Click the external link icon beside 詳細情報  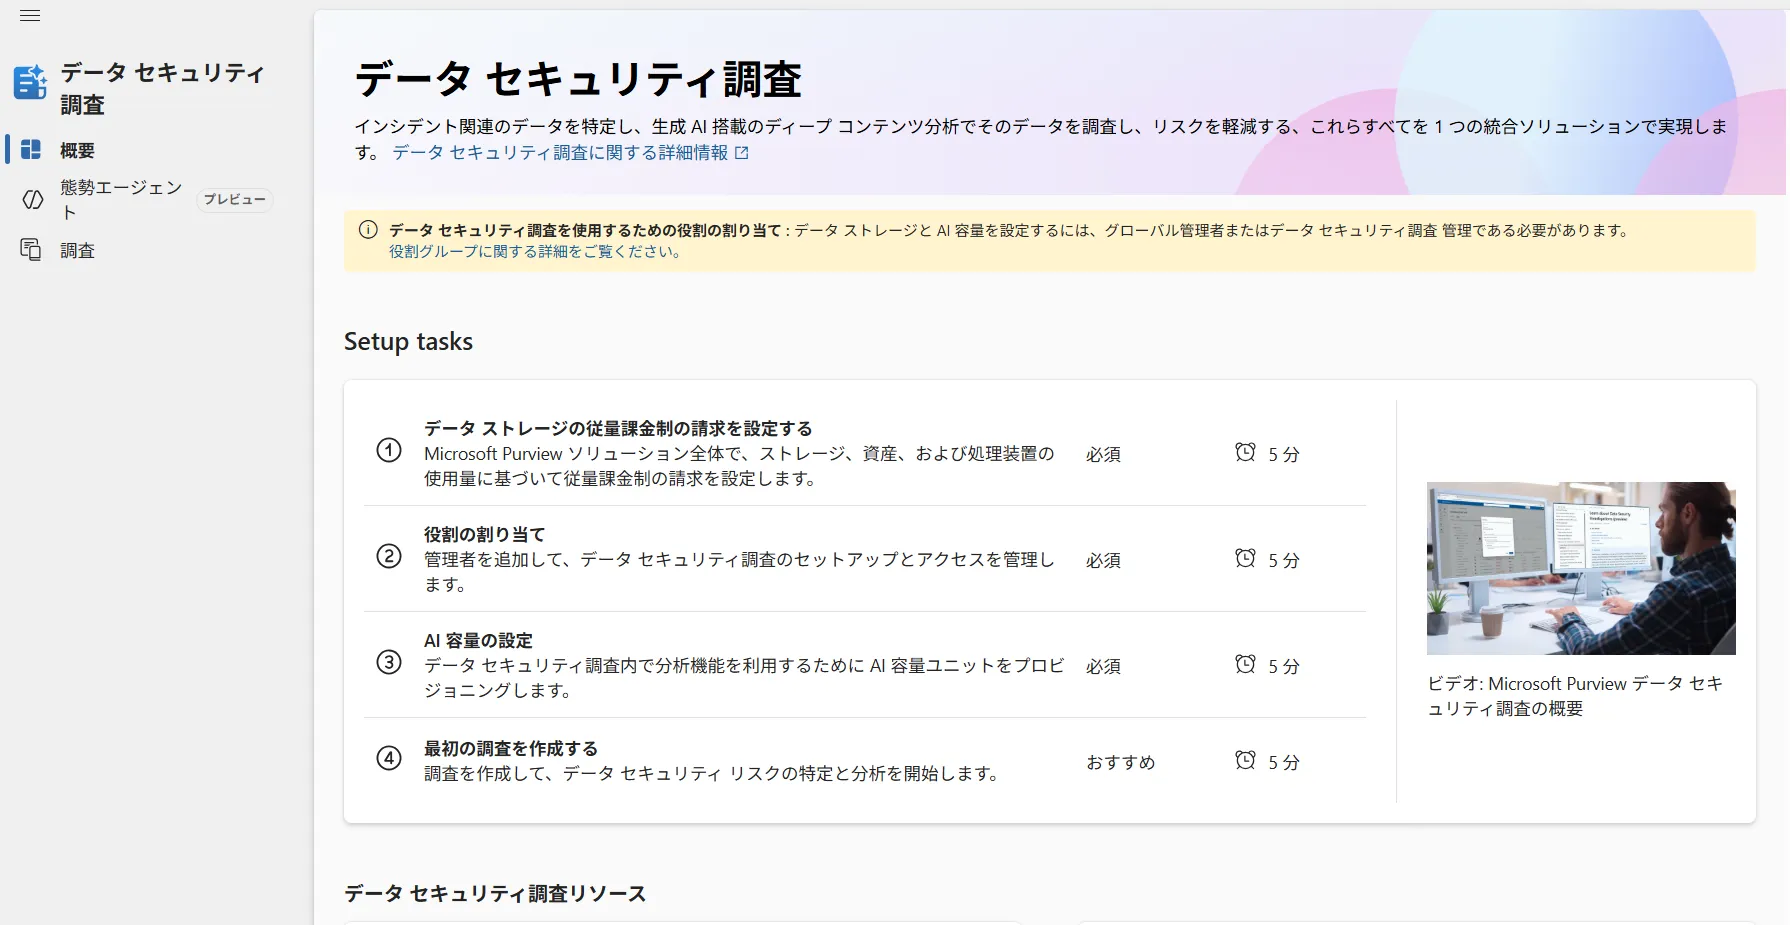(741, 152)
